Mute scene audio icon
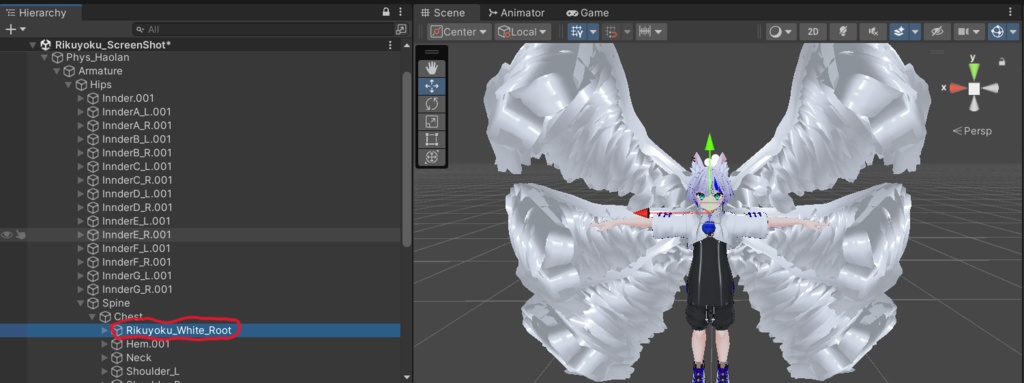 click(873, 31)
